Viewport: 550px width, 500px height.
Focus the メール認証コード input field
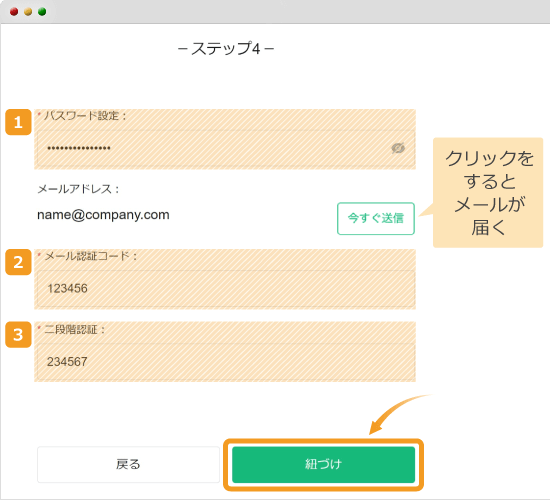pyautogui.click(x=226, y=288)
